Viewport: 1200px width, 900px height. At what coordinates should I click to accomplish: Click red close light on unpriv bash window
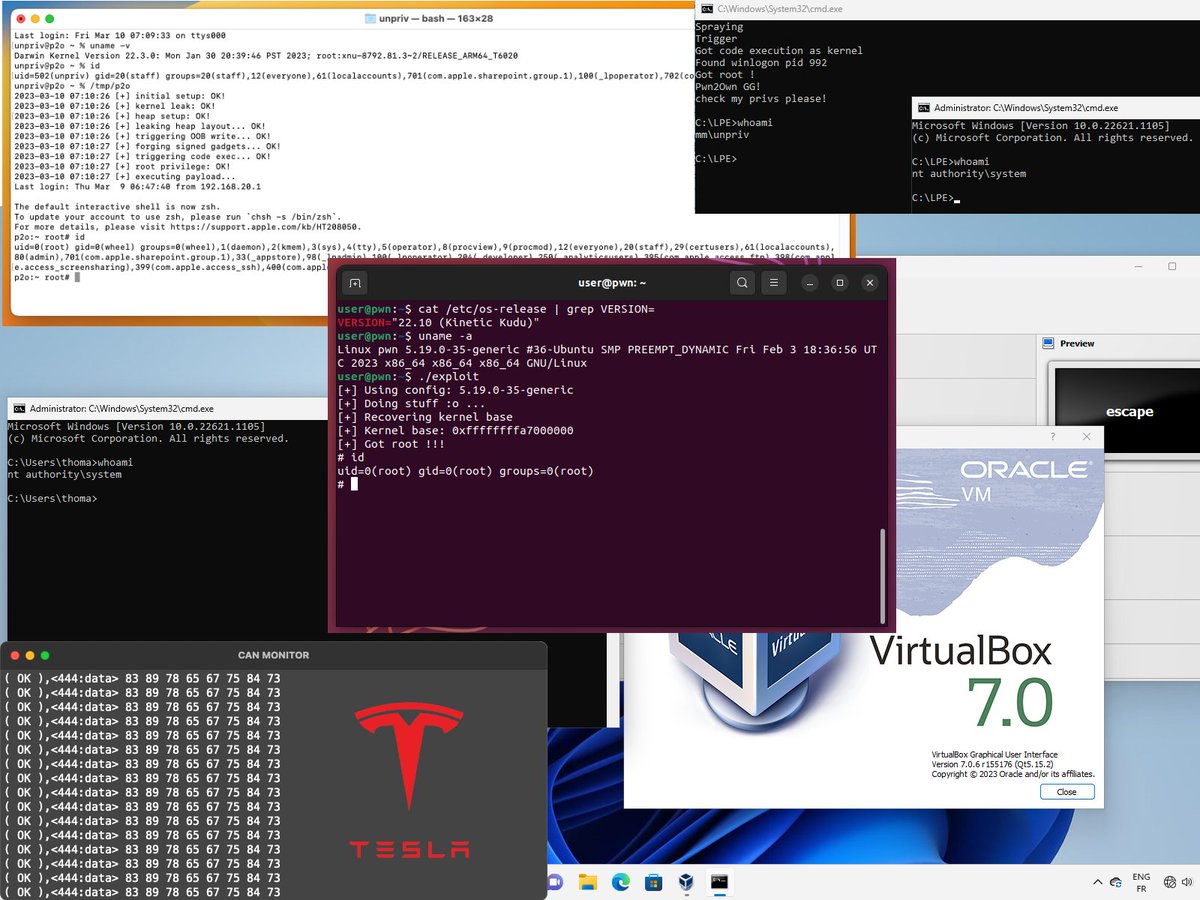pyautogui.click(x=23, y=19)
